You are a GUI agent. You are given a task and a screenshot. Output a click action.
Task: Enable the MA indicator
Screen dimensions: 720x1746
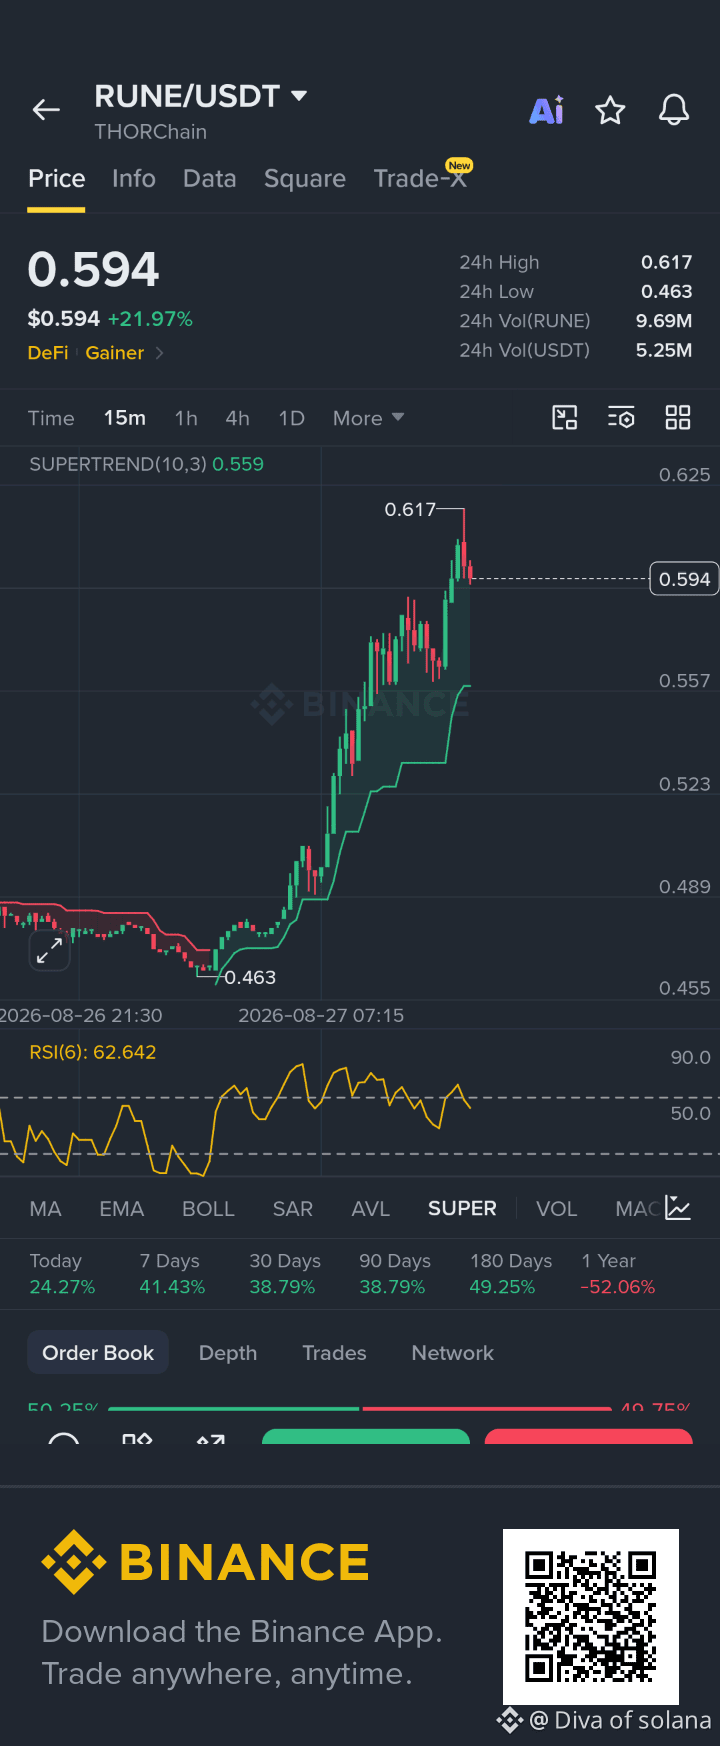(x=45, y=1209)
